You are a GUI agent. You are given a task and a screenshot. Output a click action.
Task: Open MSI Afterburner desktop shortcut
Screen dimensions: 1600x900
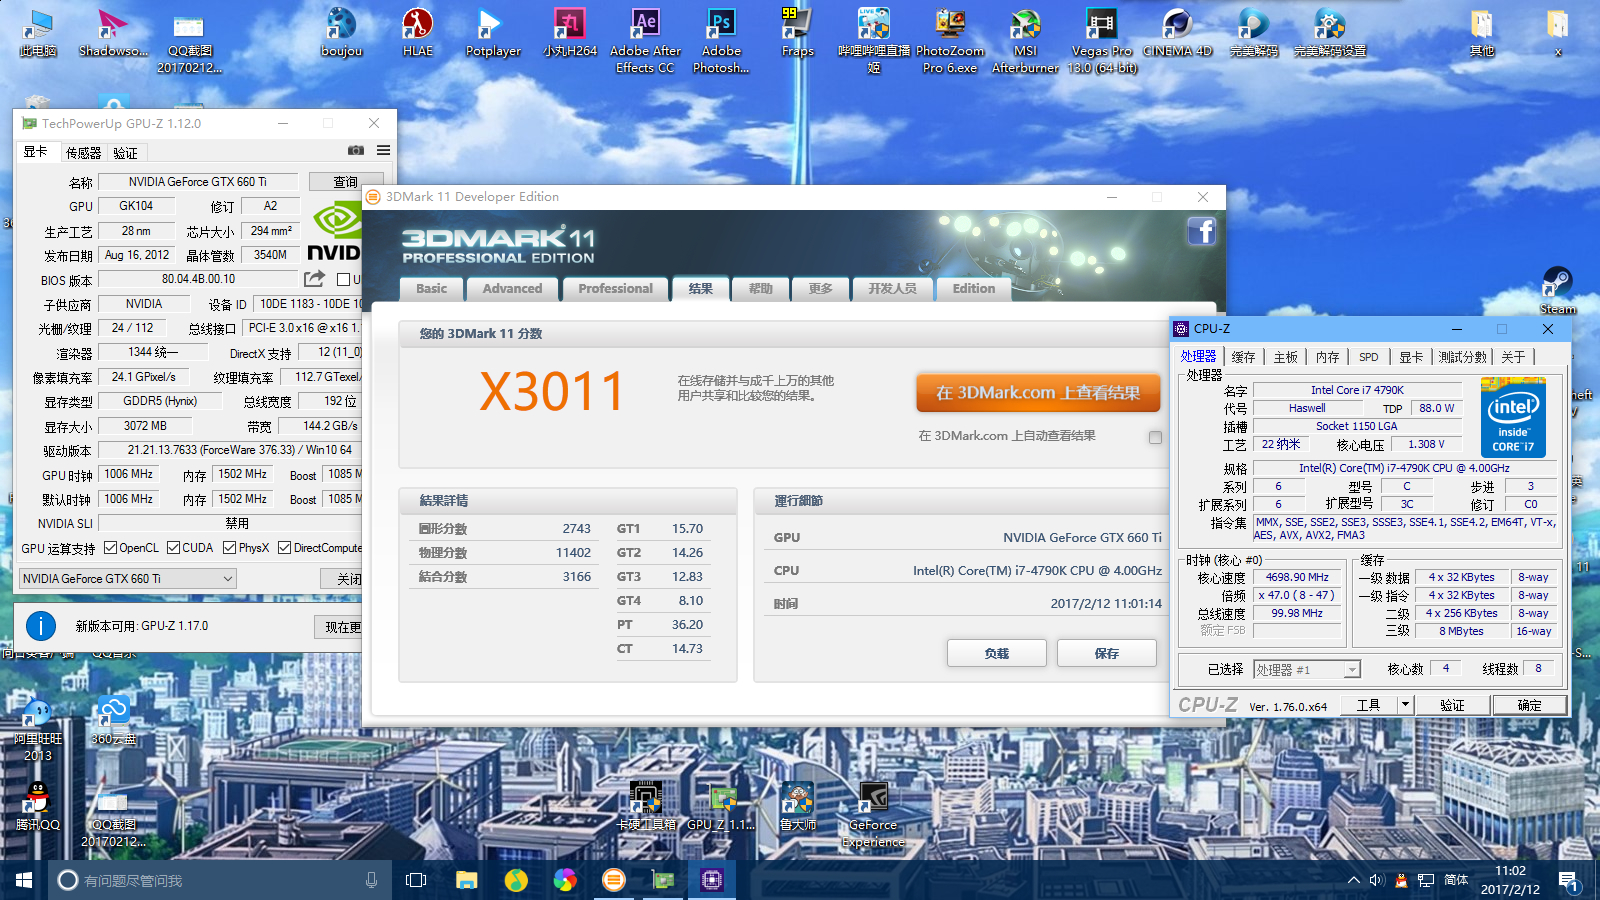pos(1025,41)
